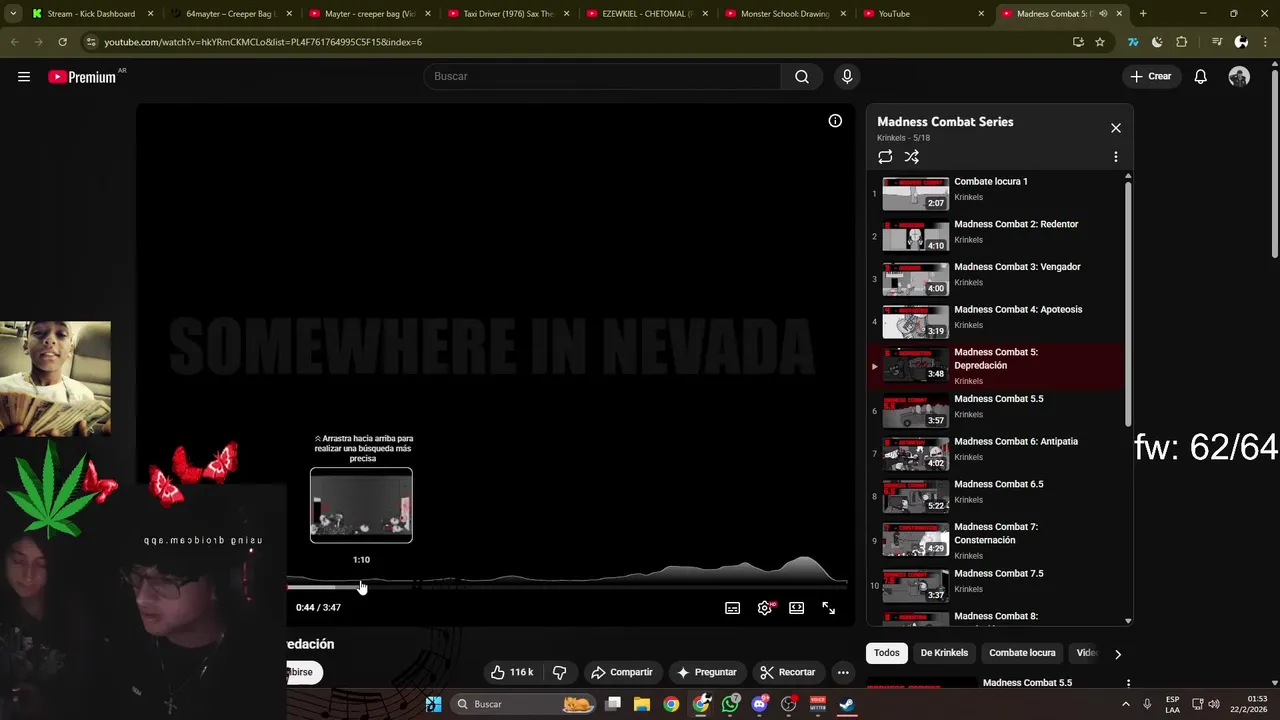Open a new browser tab
The width and height of the screenshot is (1280, 720).
1143,14
